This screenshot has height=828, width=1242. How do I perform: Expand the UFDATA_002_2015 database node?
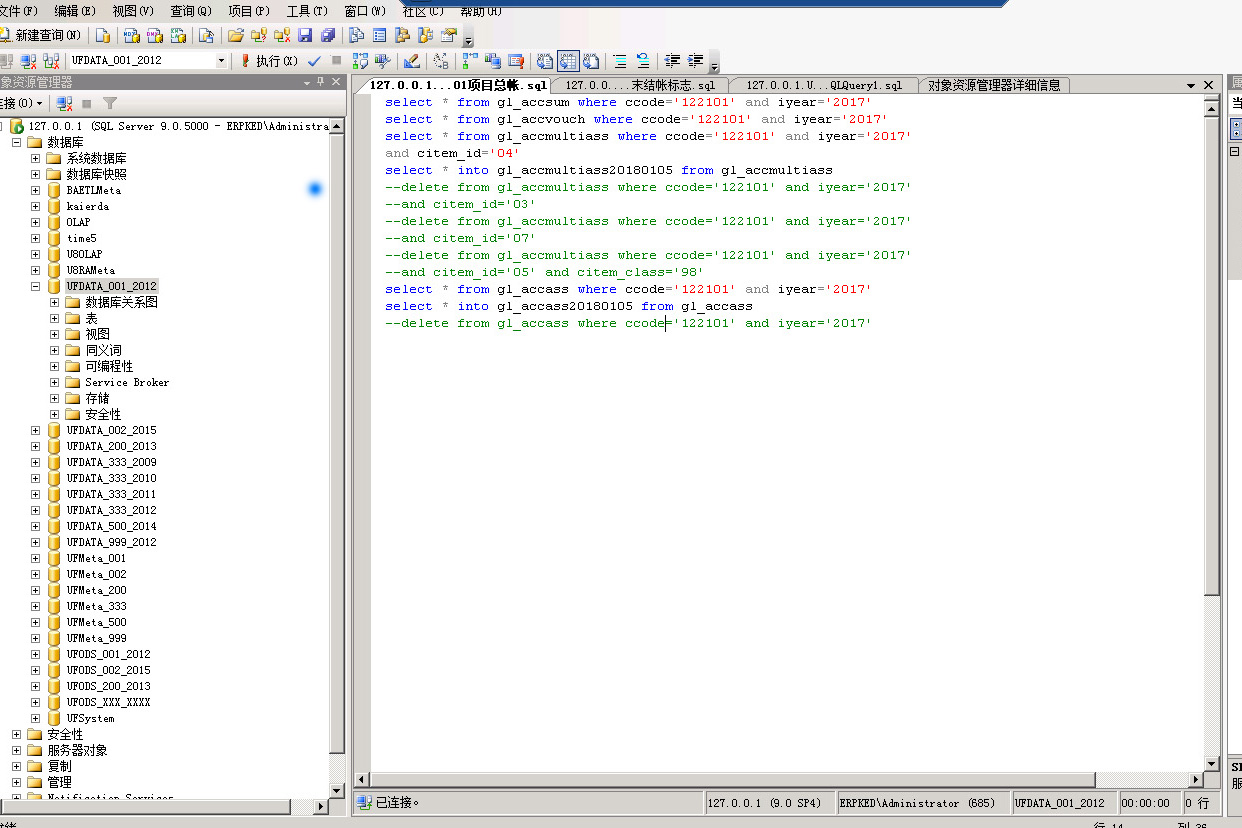tap(36, 430)
